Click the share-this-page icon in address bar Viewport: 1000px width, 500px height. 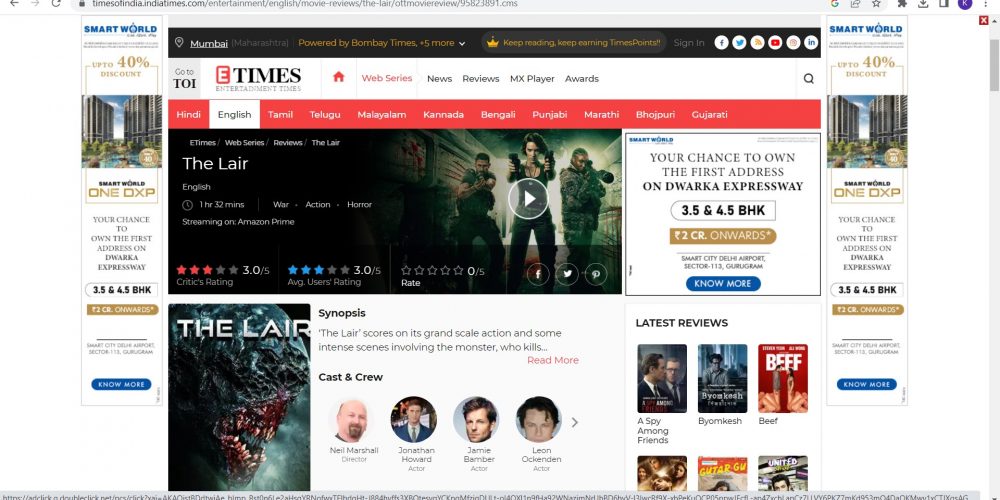tap(855, 3)
